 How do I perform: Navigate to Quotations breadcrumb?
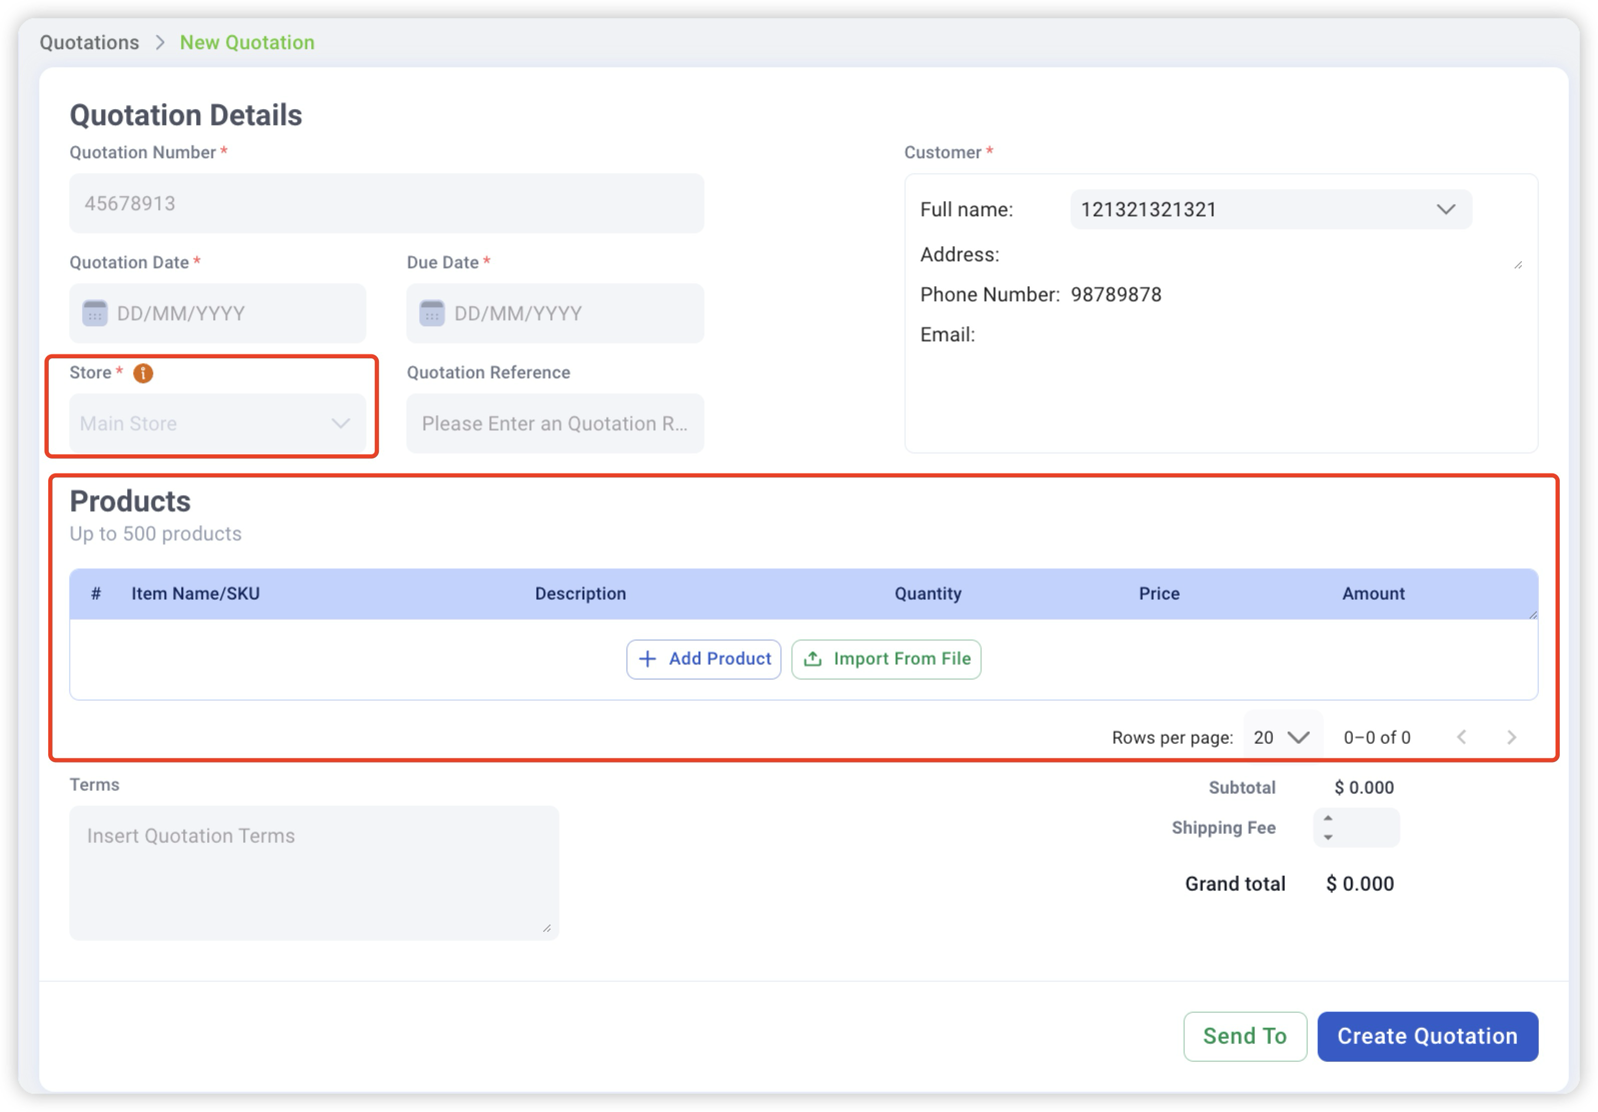click(89, 43)
